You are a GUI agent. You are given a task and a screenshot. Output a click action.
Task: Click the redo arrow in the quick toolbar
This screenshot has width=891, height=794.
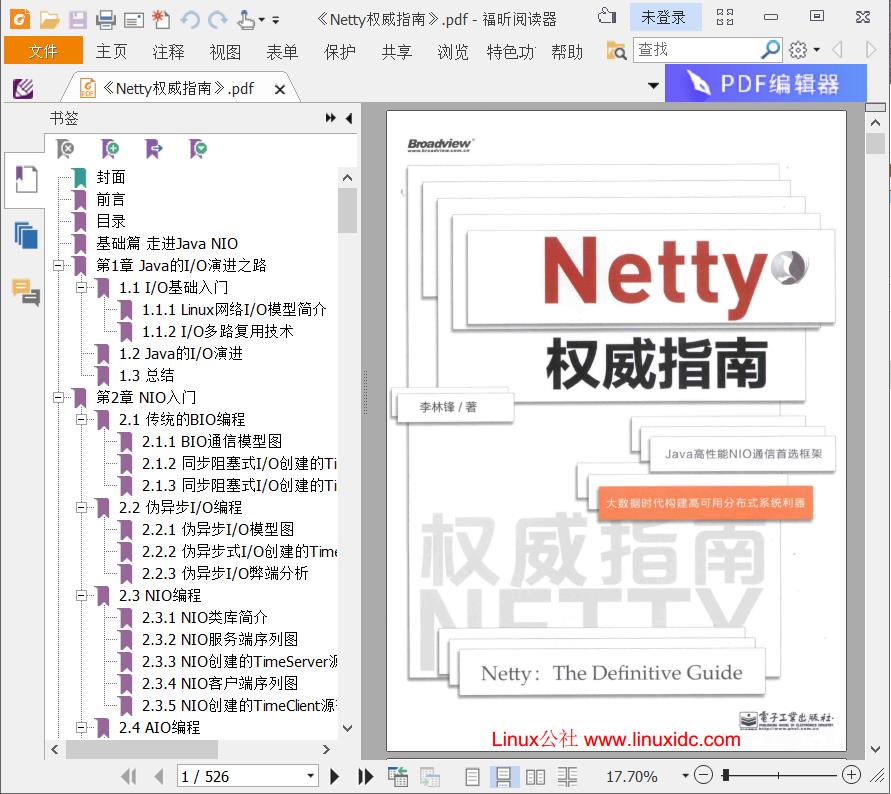[x=218, y=20]
